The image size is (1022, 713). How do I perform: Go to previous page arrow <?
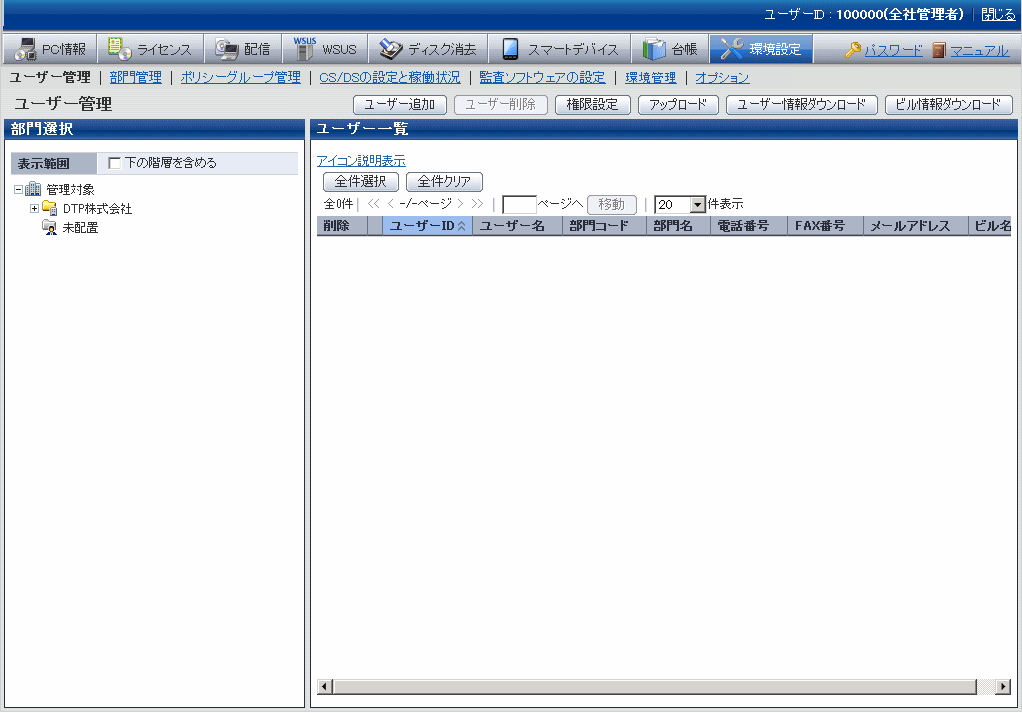point(390,204)
